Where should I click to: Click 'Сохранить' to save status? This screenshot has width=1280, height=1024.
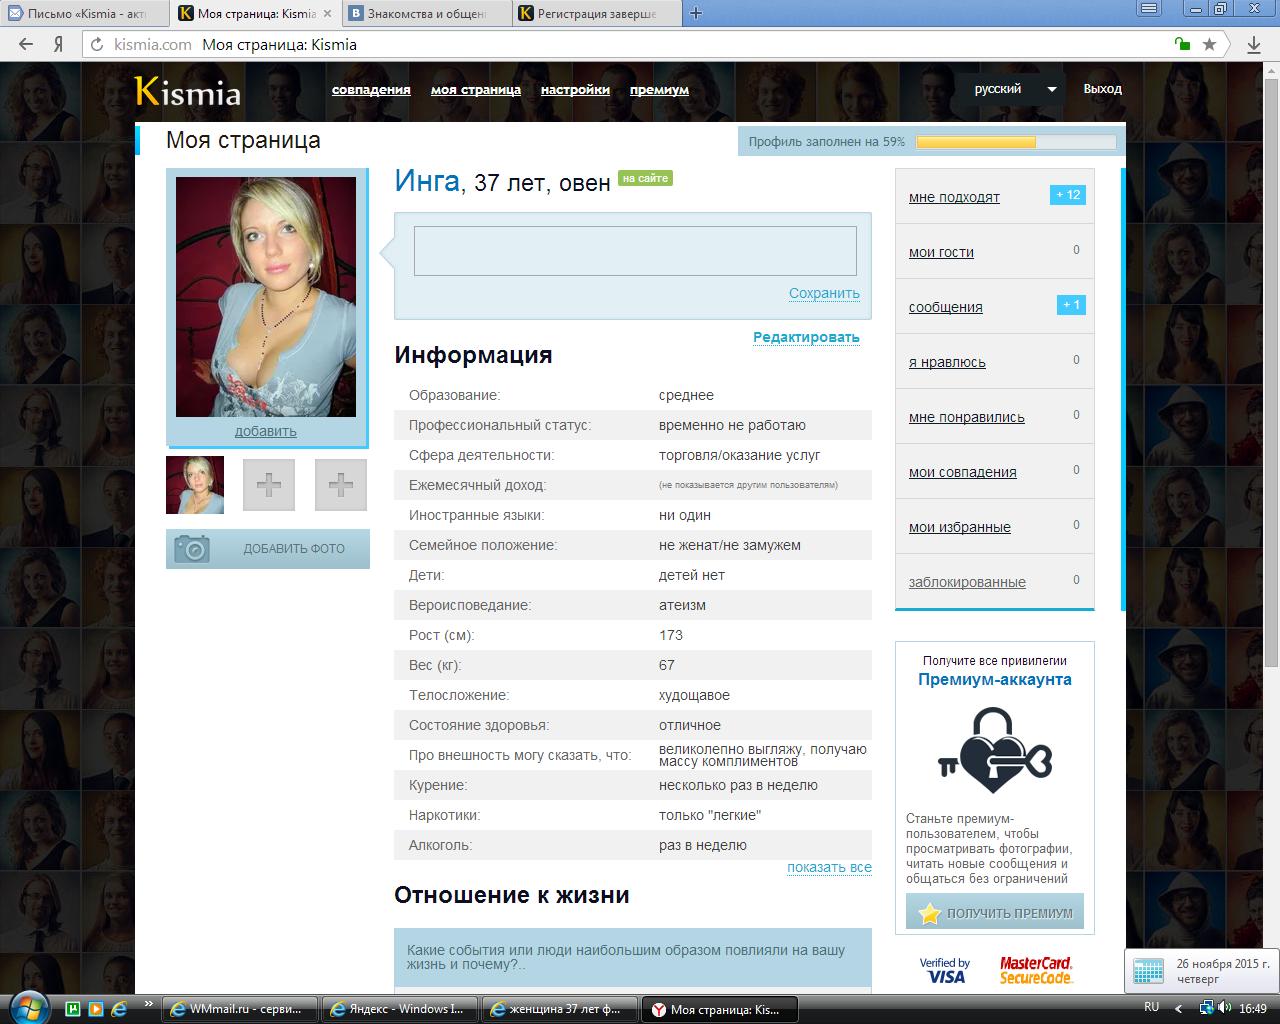click(x=824, y=294)
